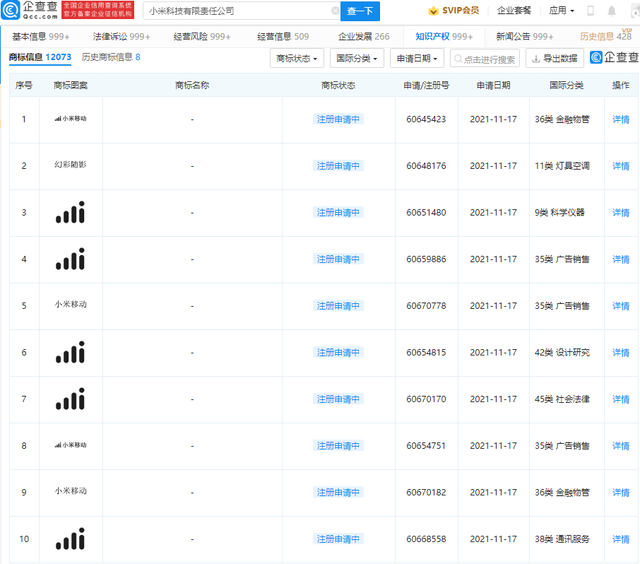
Task: Click the mobile phone icon in header
Action: click(x=589, y=11)
